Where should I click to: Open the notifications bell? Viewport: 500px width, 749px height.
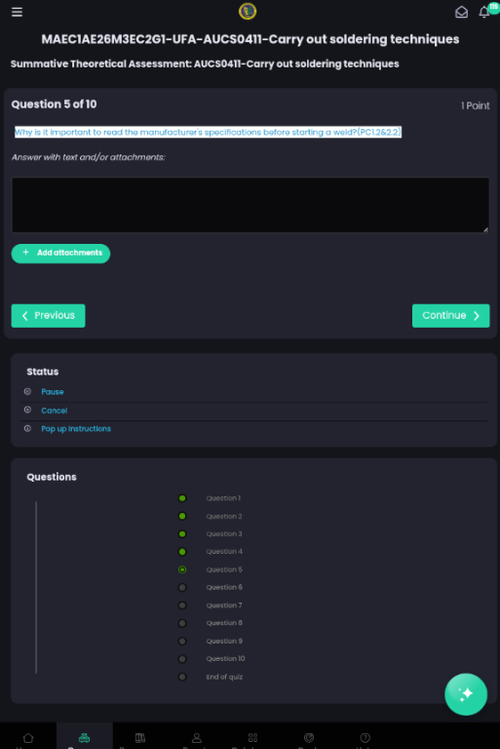pyautogui.click(x=484, y=12)
